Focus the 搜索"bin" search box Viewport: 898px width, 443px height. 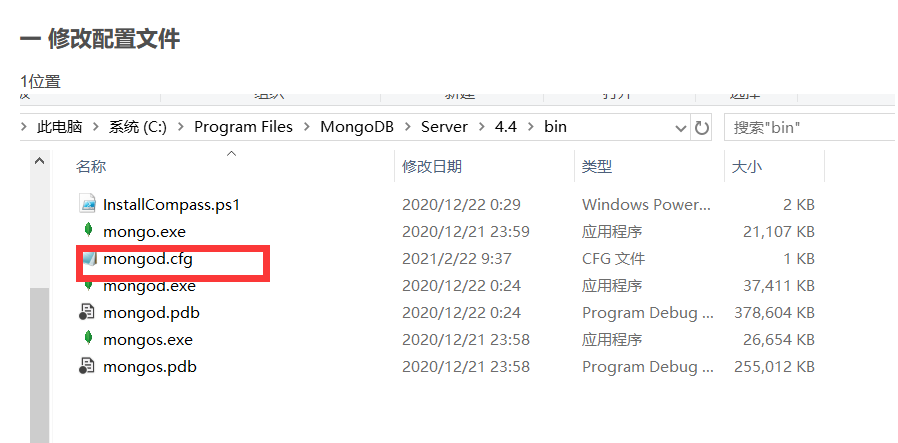coord(810,127)
